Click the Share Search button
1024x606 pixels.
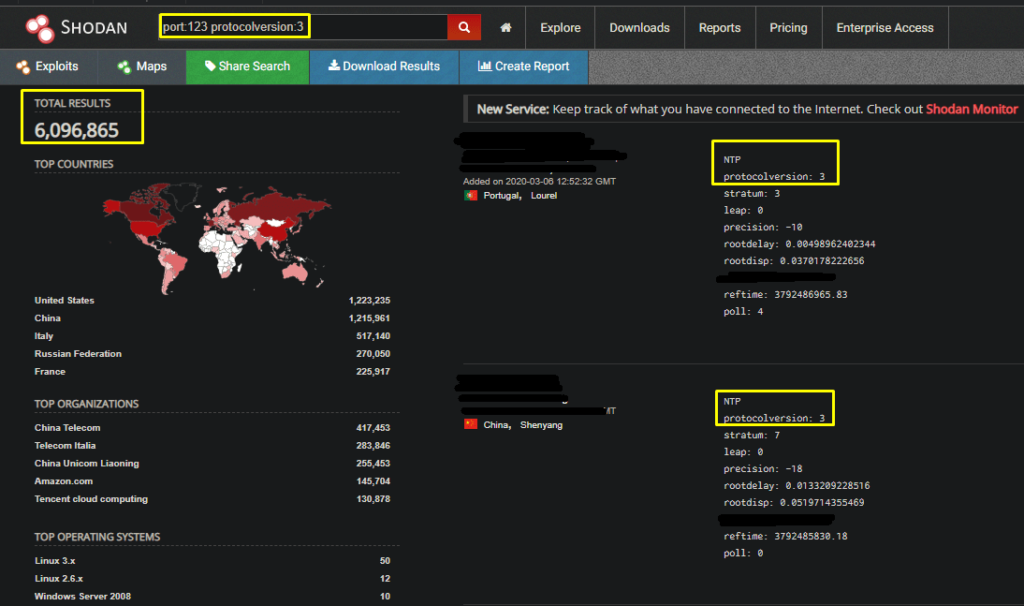point(248,67)
